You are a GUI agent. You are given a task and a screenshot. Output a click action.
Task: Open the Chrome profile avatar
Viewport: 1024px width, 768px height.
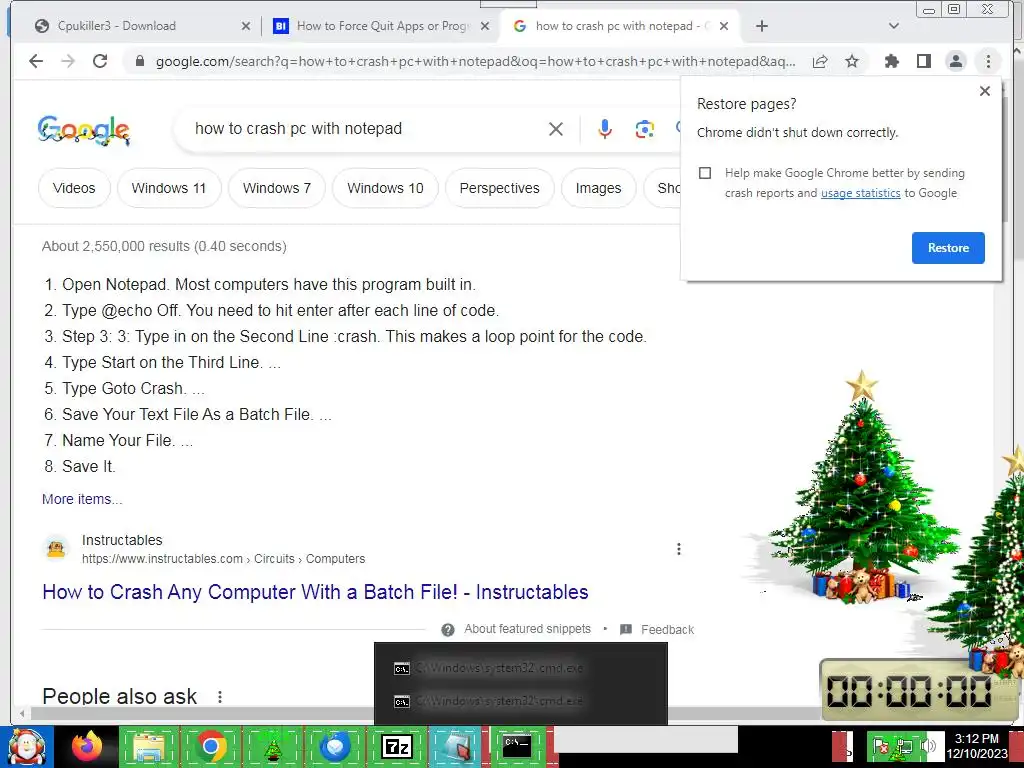[955, 61]
